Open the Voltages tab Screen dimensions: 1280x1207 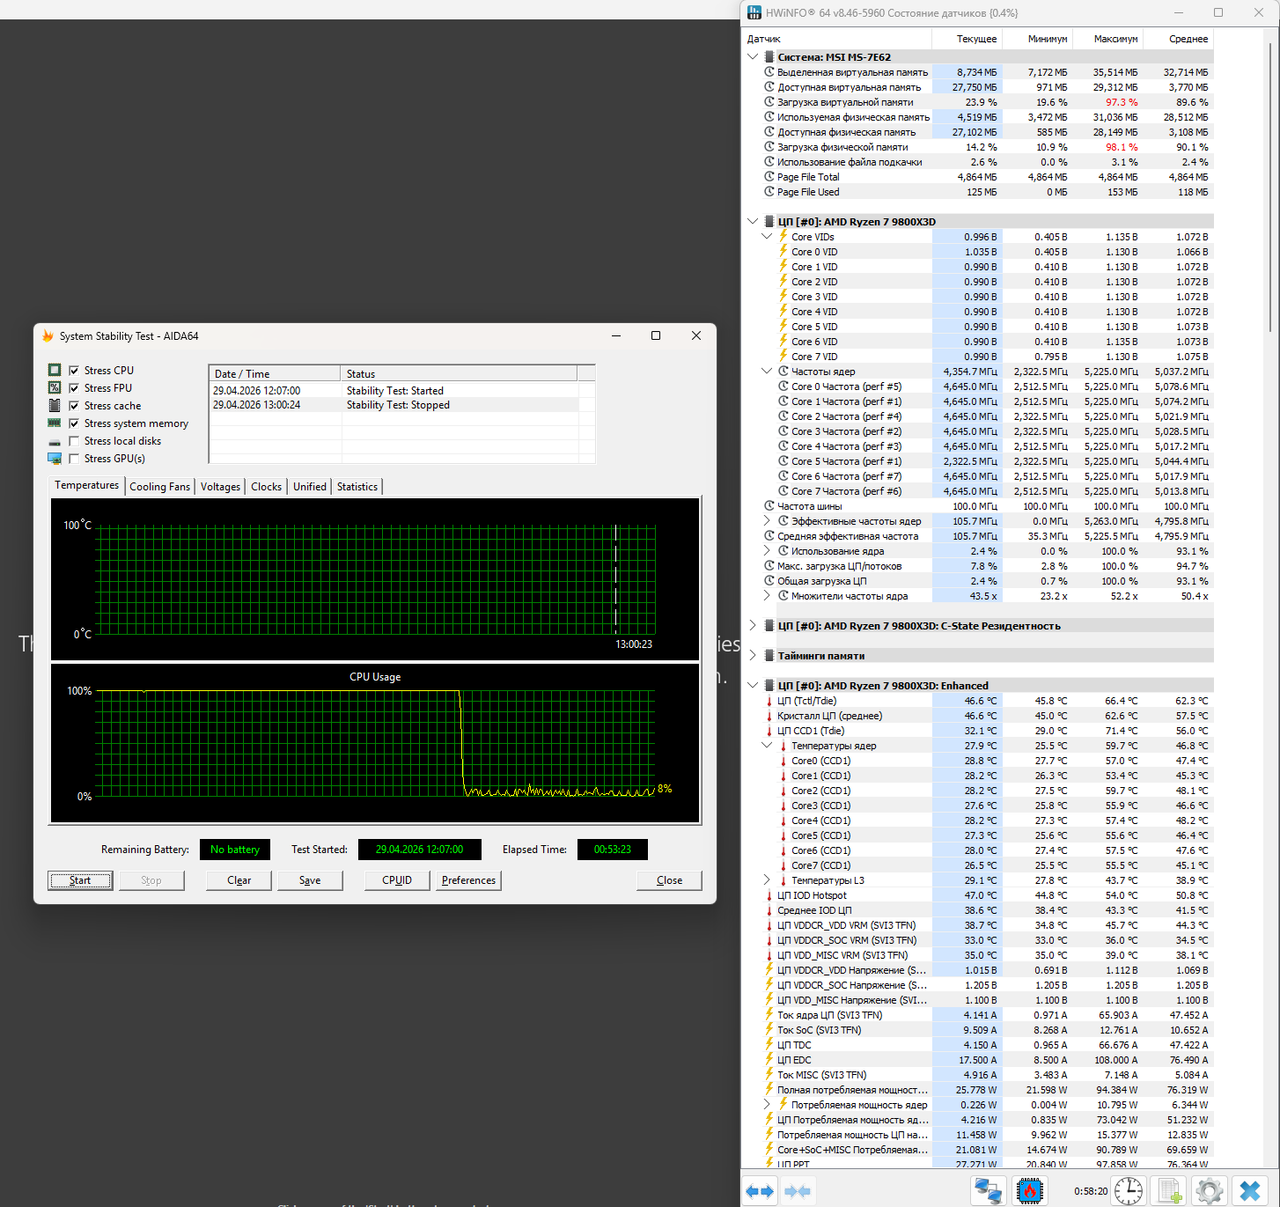220,487
